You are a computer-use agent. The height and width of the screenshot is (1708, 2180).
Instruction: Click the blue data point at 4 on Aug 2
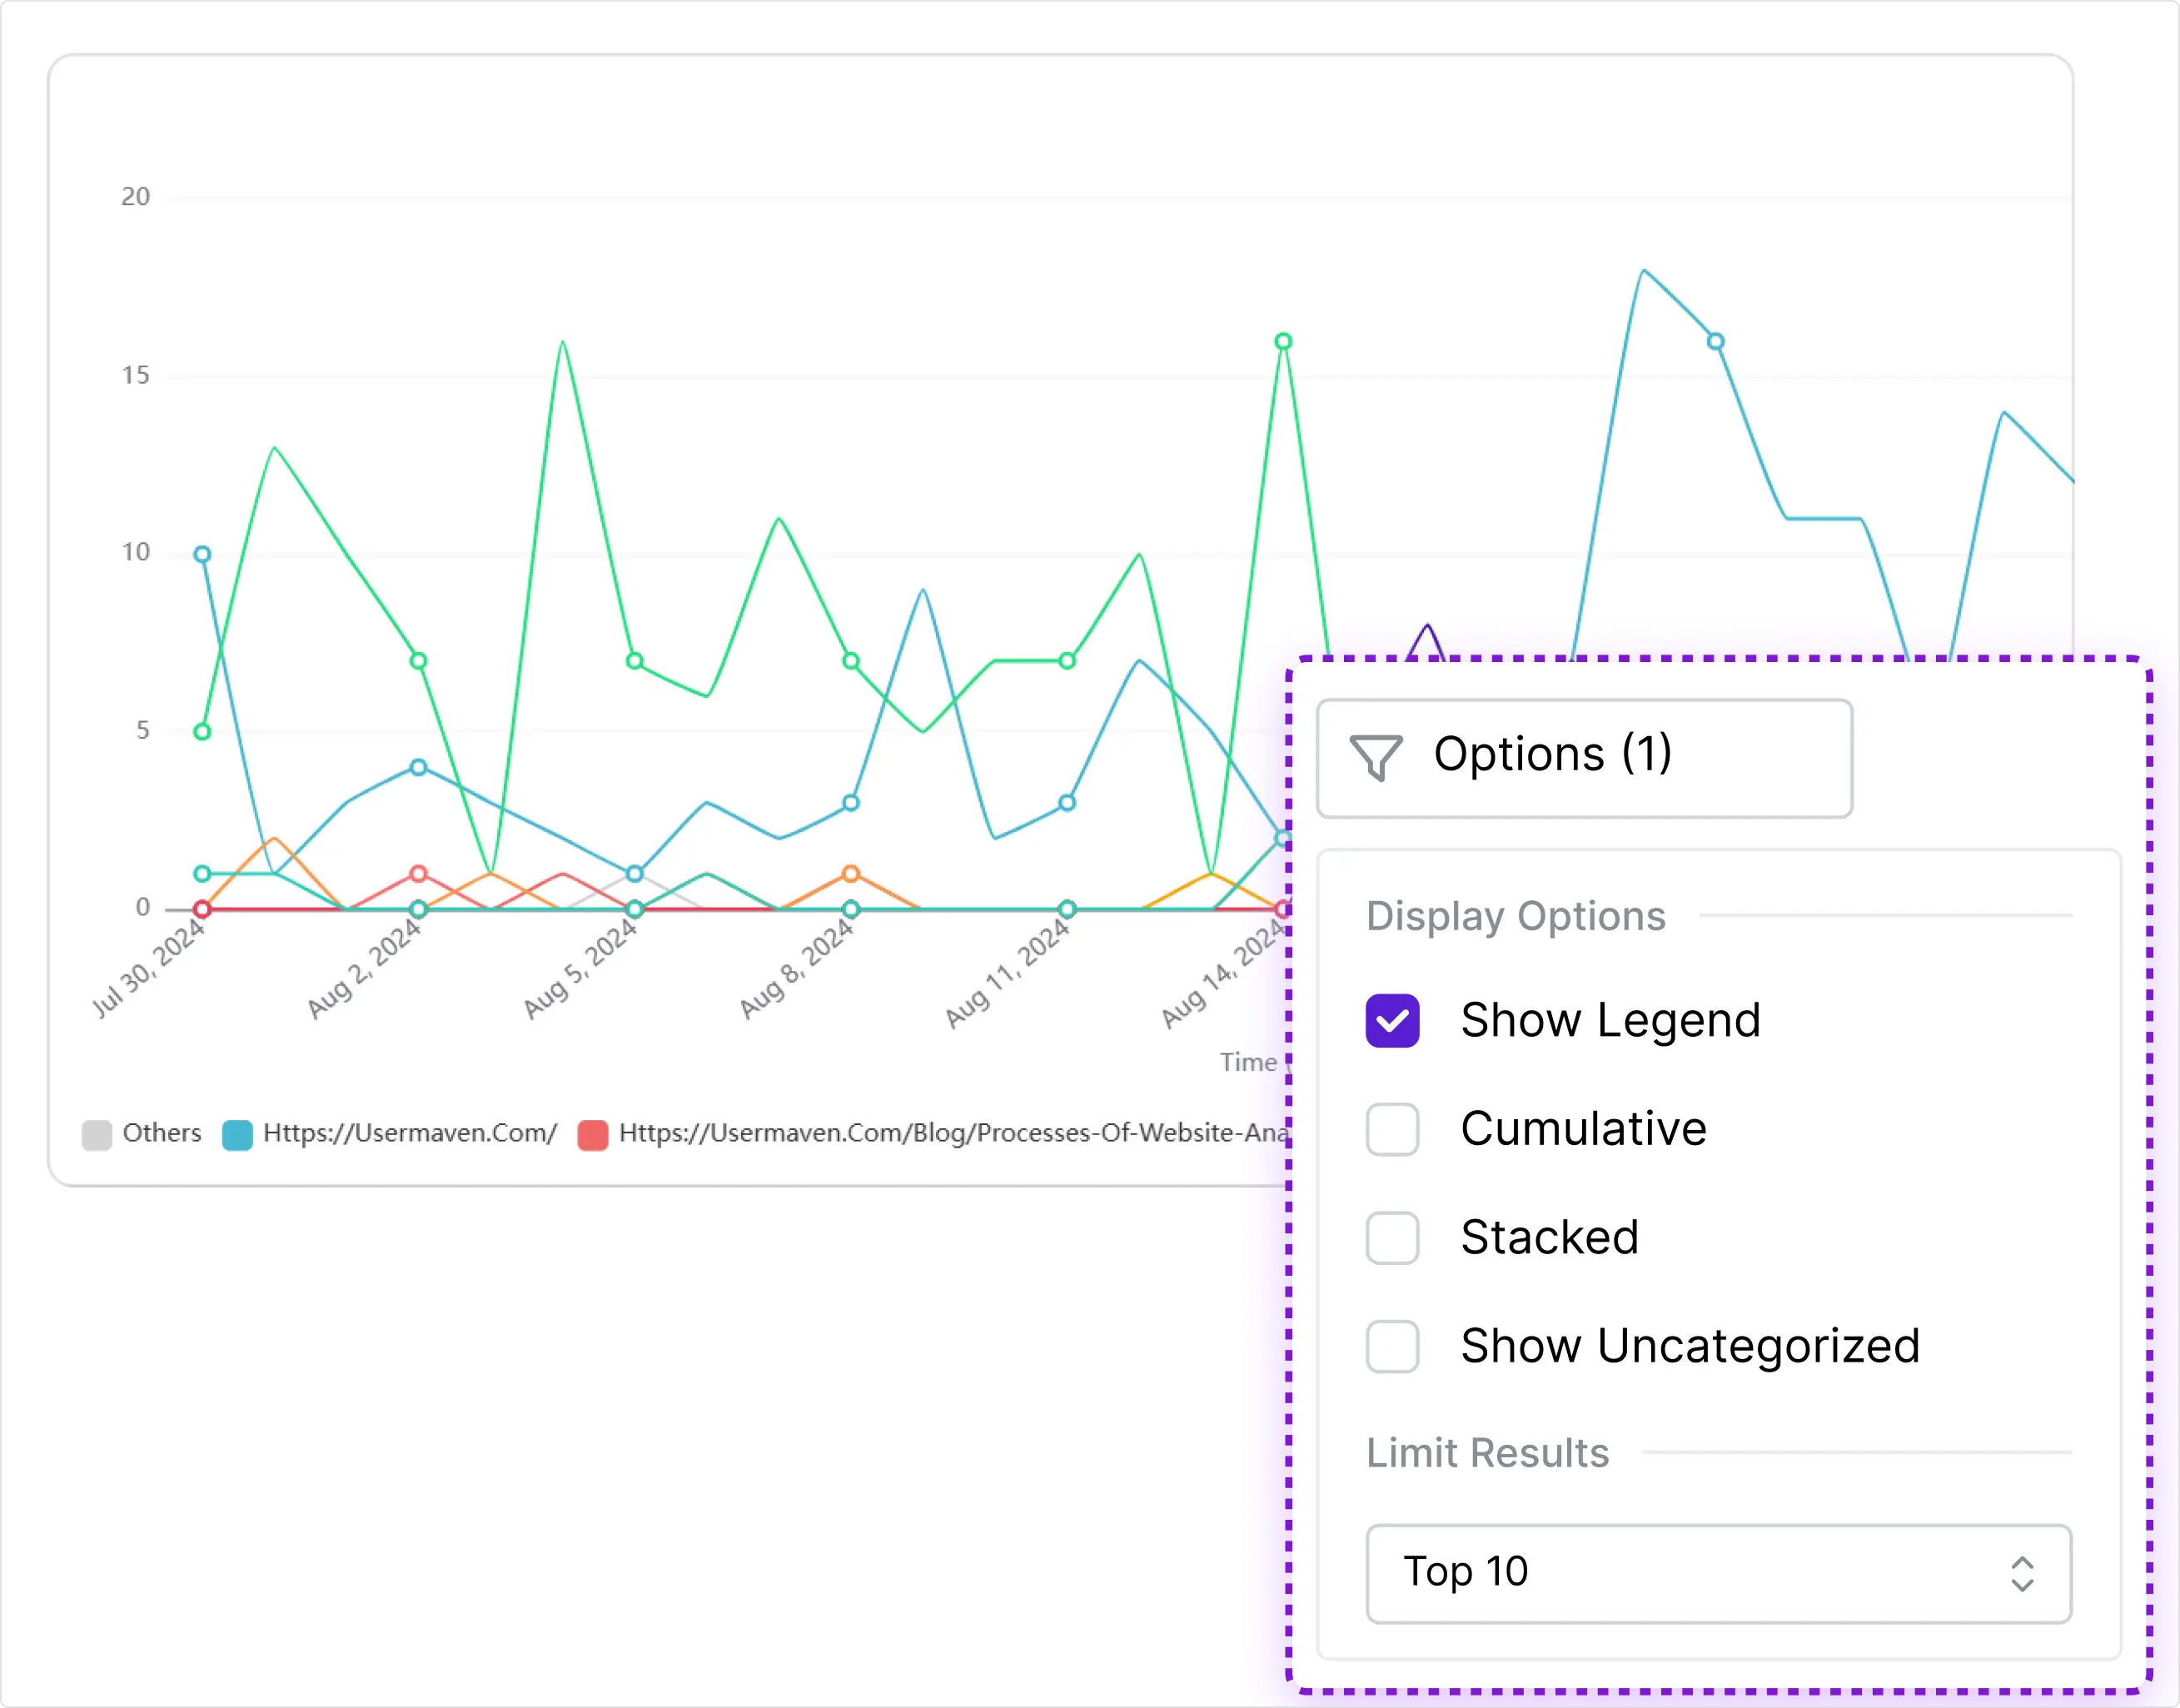click(x=418, y=767)
